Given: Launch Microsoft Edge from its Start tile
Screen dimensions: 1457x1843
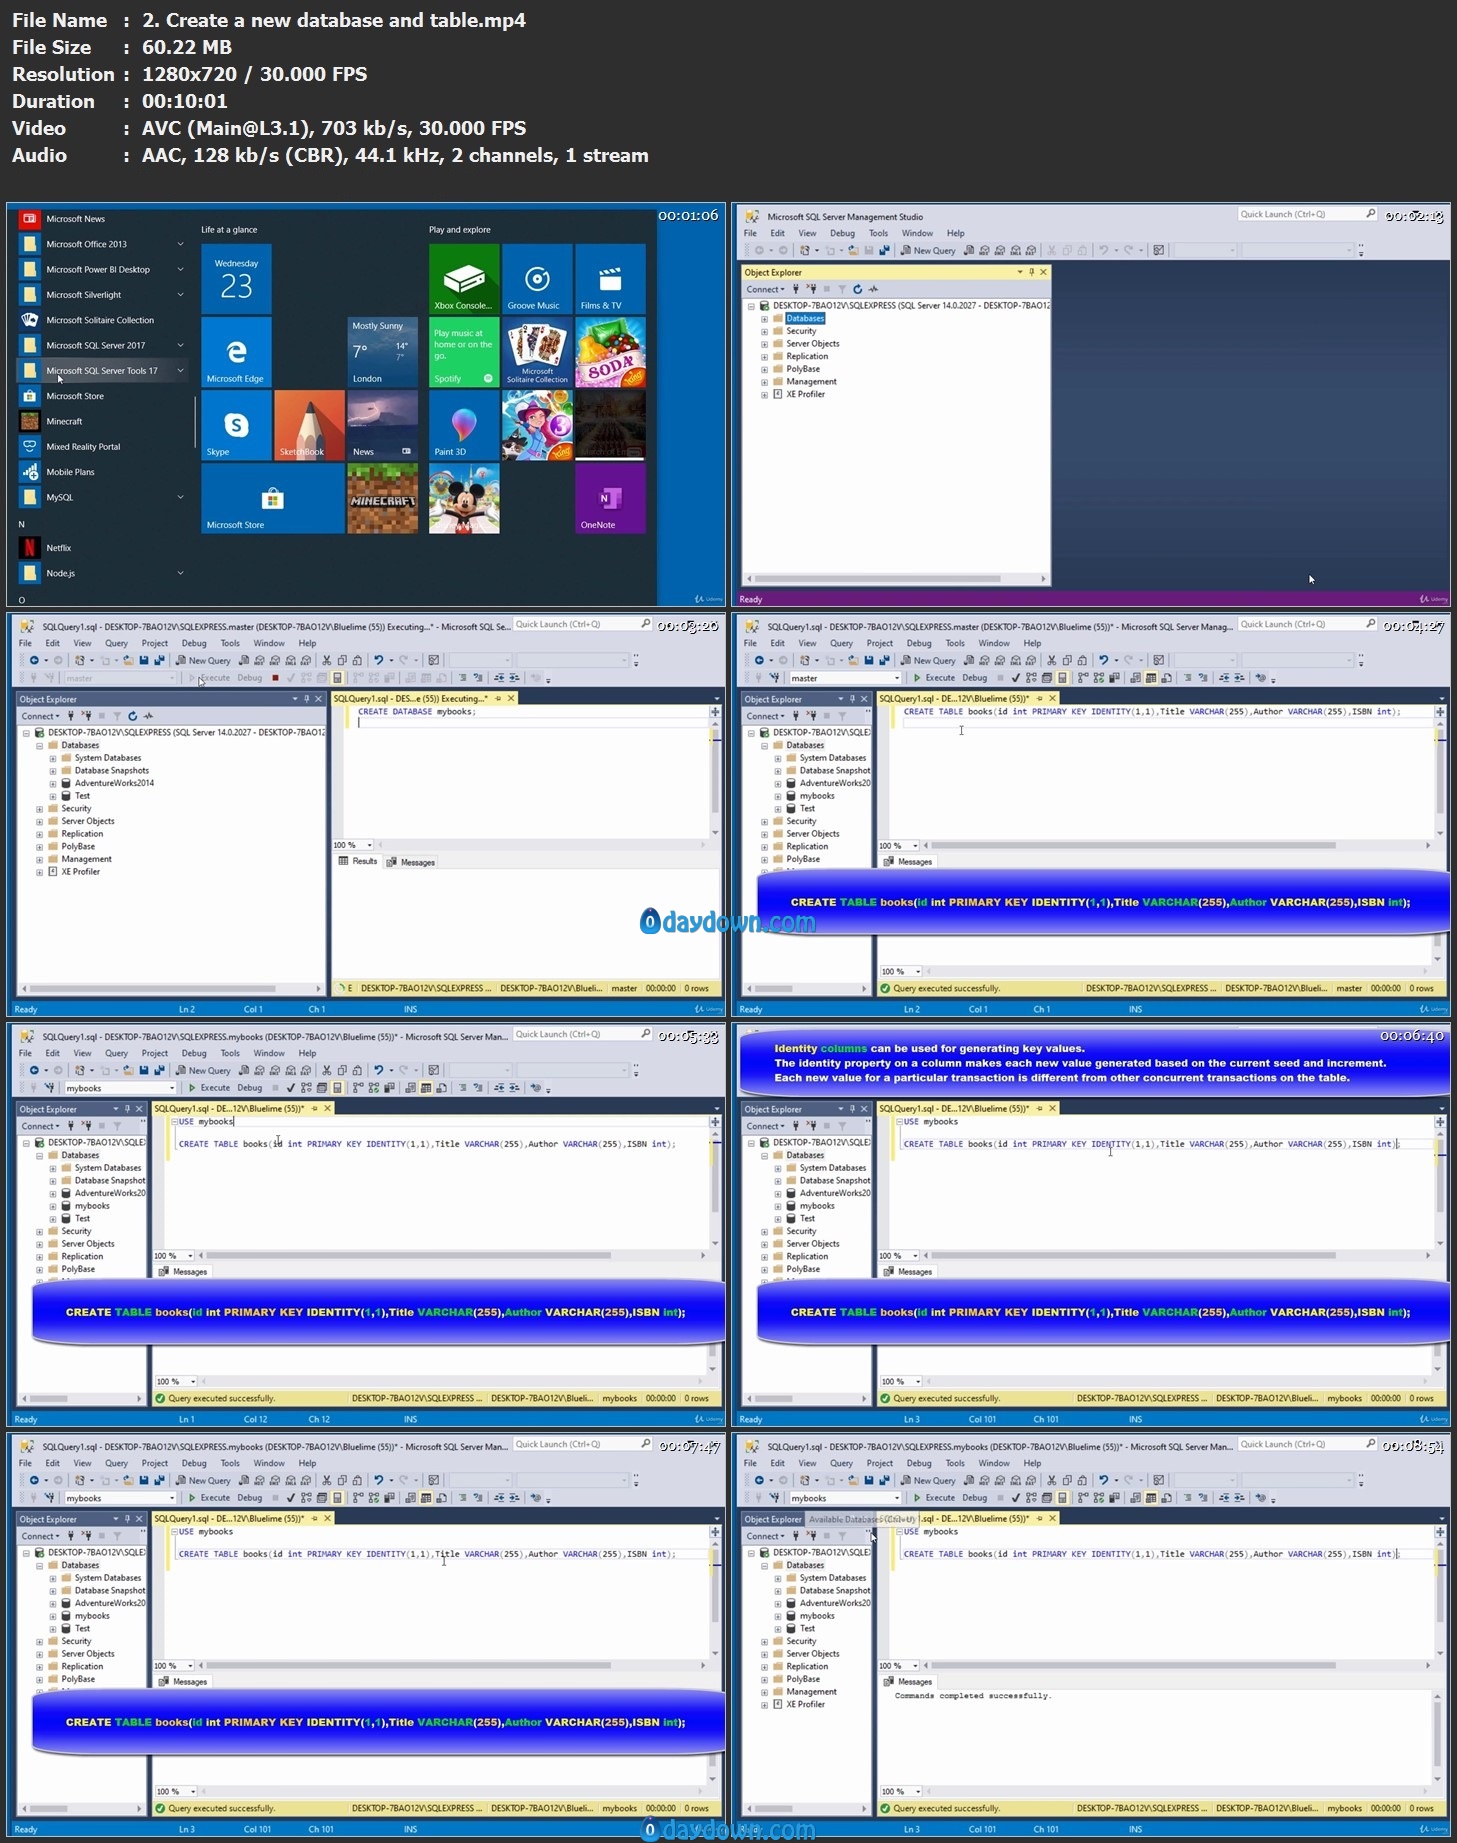Looking at the screenshot, I should point(236,352).
